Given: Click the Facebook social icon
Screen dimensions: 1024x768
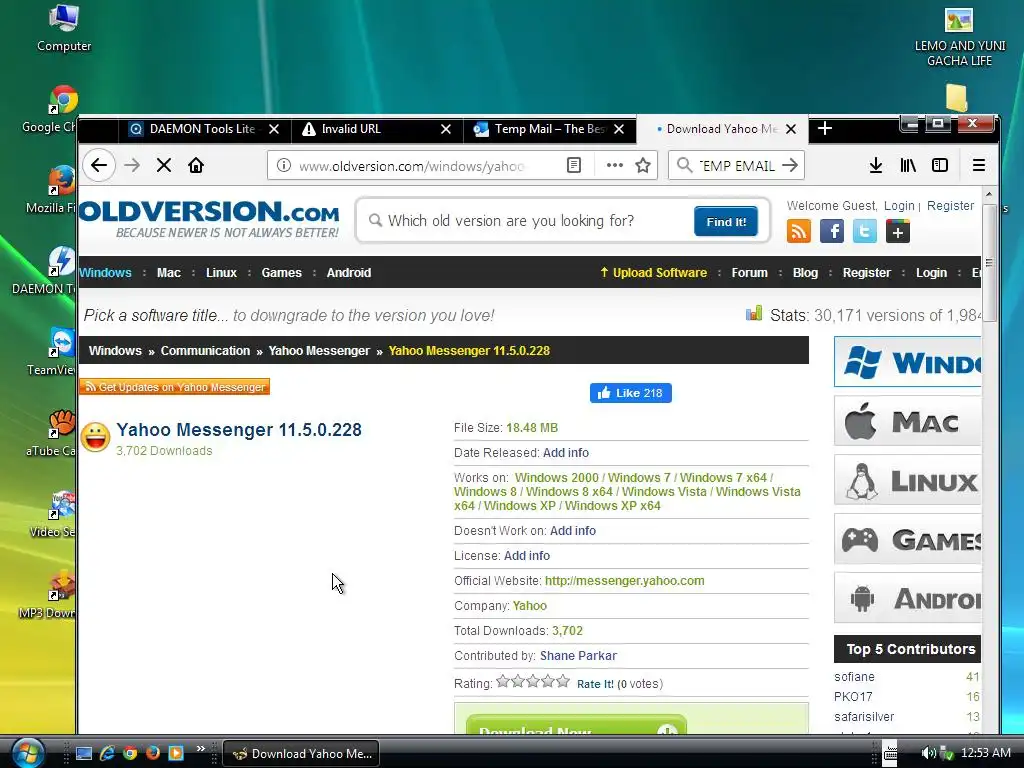Looking at the screenshot, I should (831, 231).
